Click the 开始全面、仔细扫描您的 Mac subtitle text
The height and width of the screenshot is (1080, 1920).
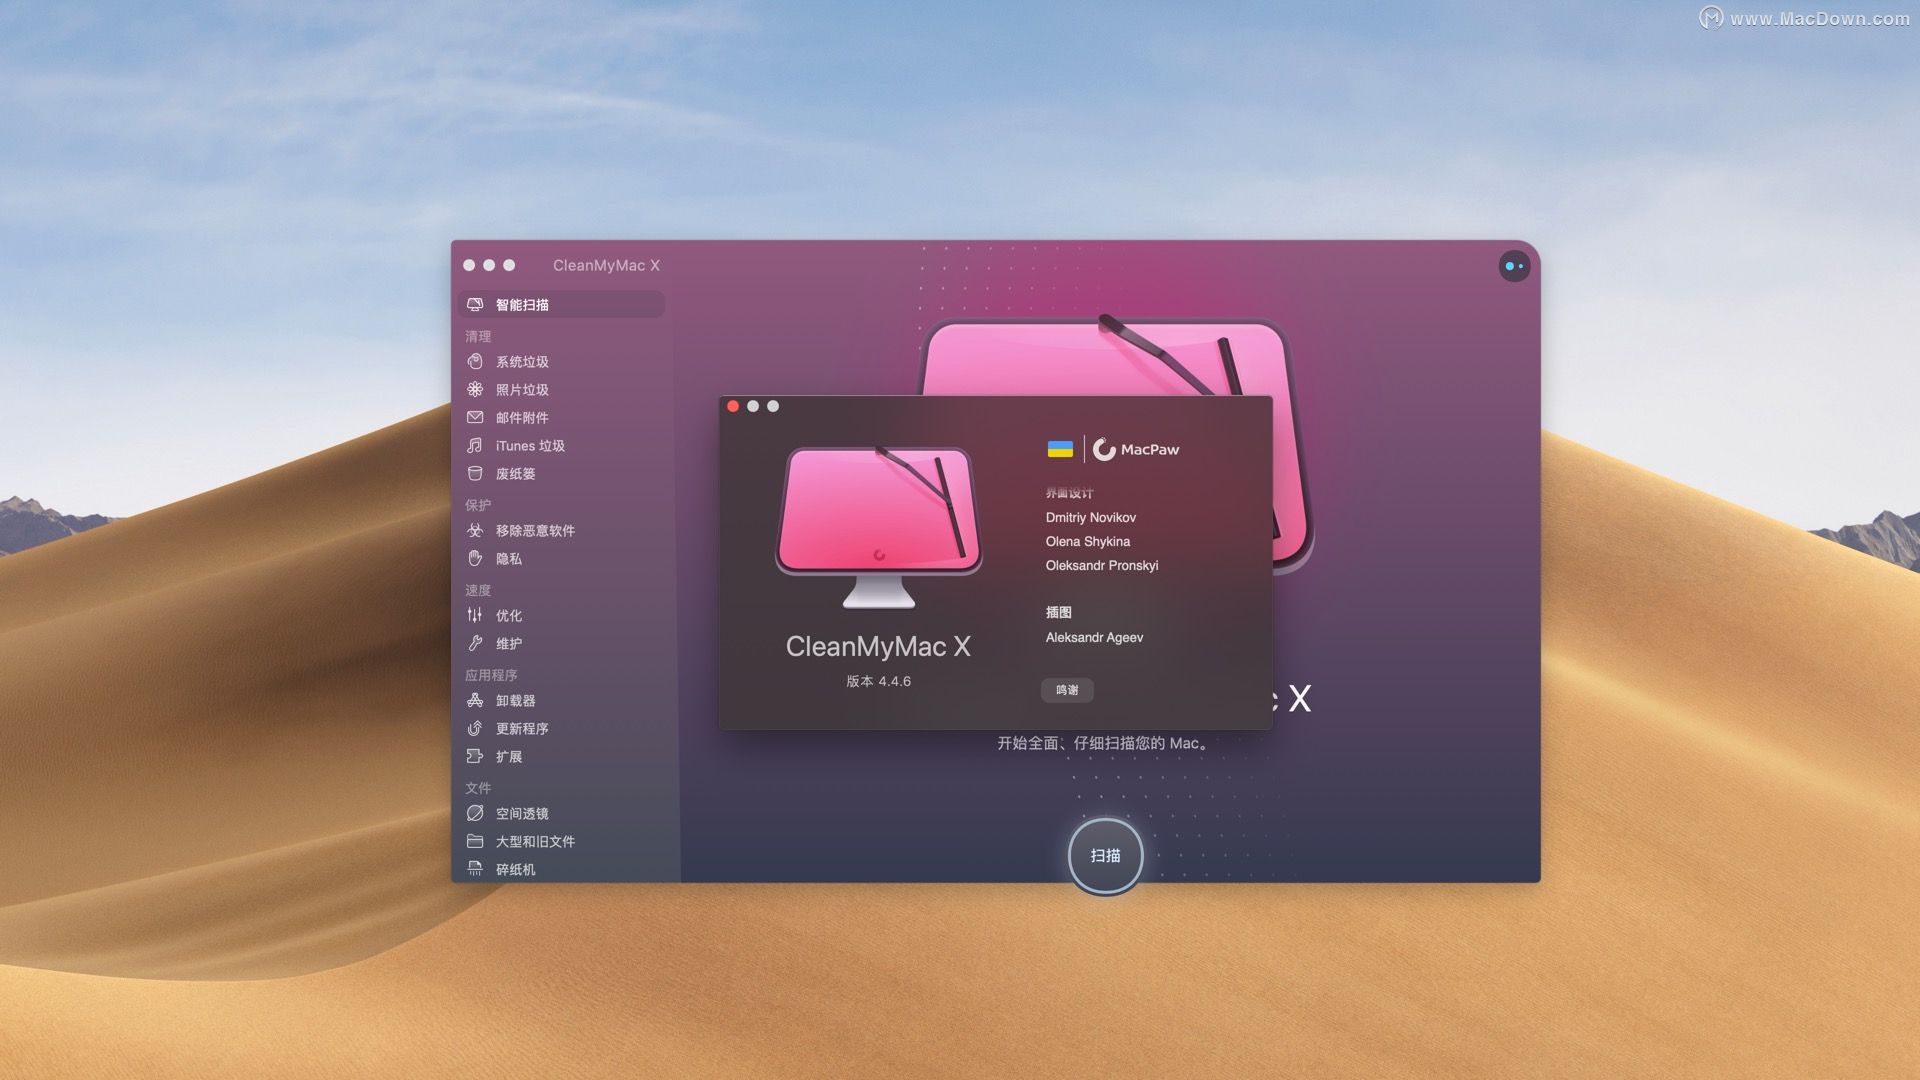pos(1103,743)
